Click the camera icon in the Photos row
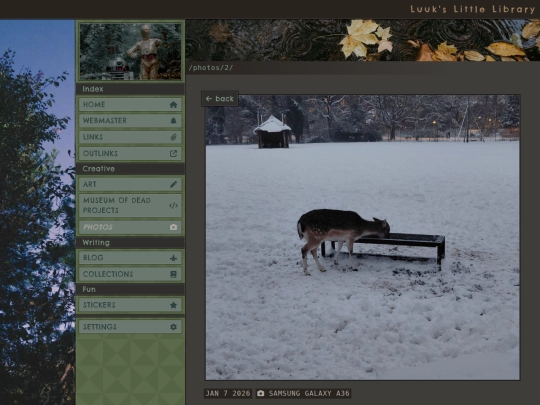The height and width of the screenshot is (405, 540). pyautogui.click(x=173, y=227)
